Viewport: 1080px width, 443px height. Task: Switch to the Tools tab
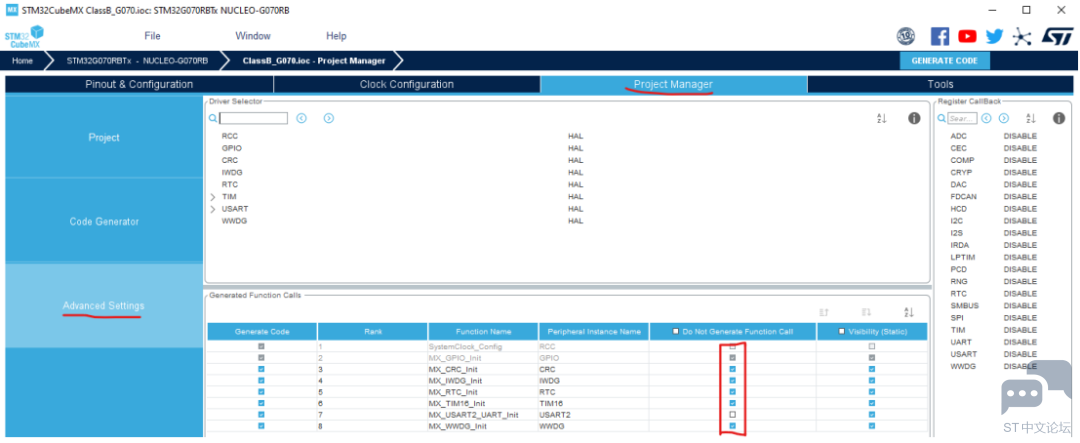(940, 84)
